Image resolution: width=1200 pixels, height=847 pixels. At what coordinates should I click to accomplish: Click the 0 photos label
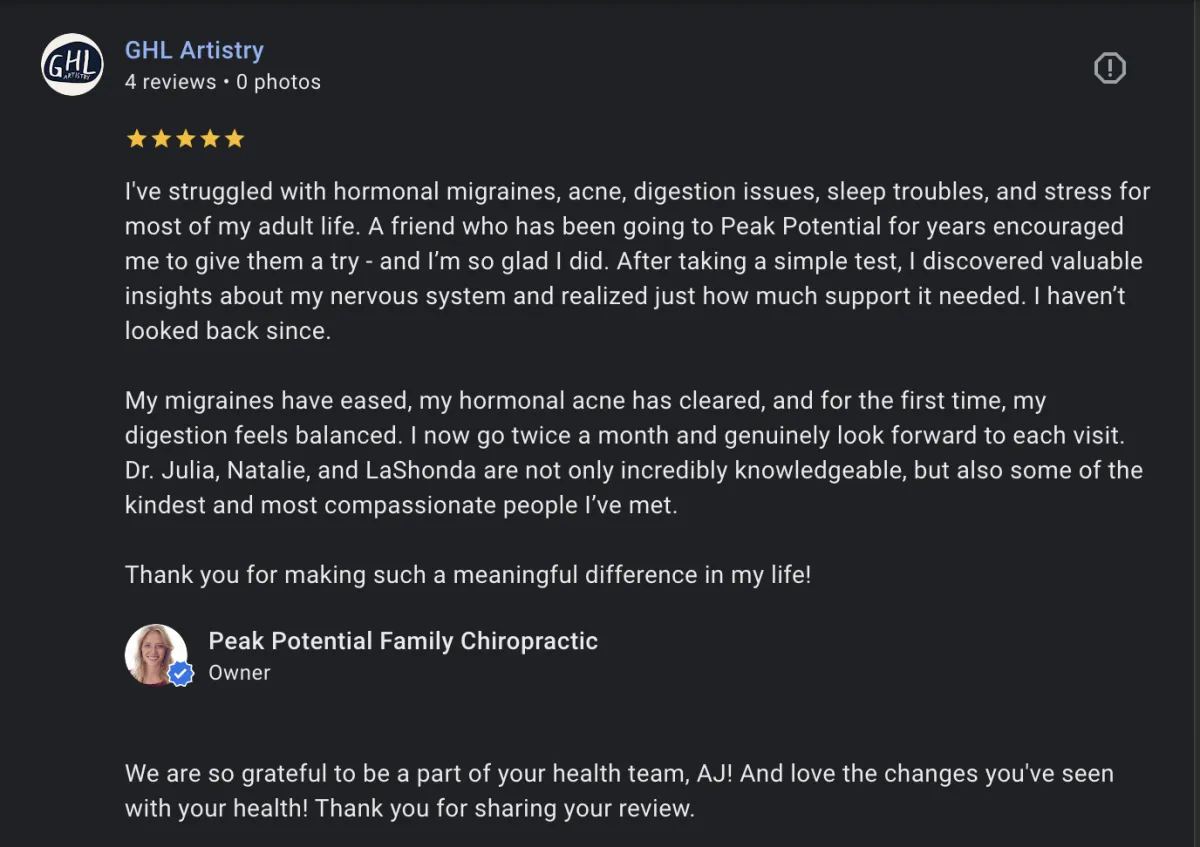tap(279, 82)
